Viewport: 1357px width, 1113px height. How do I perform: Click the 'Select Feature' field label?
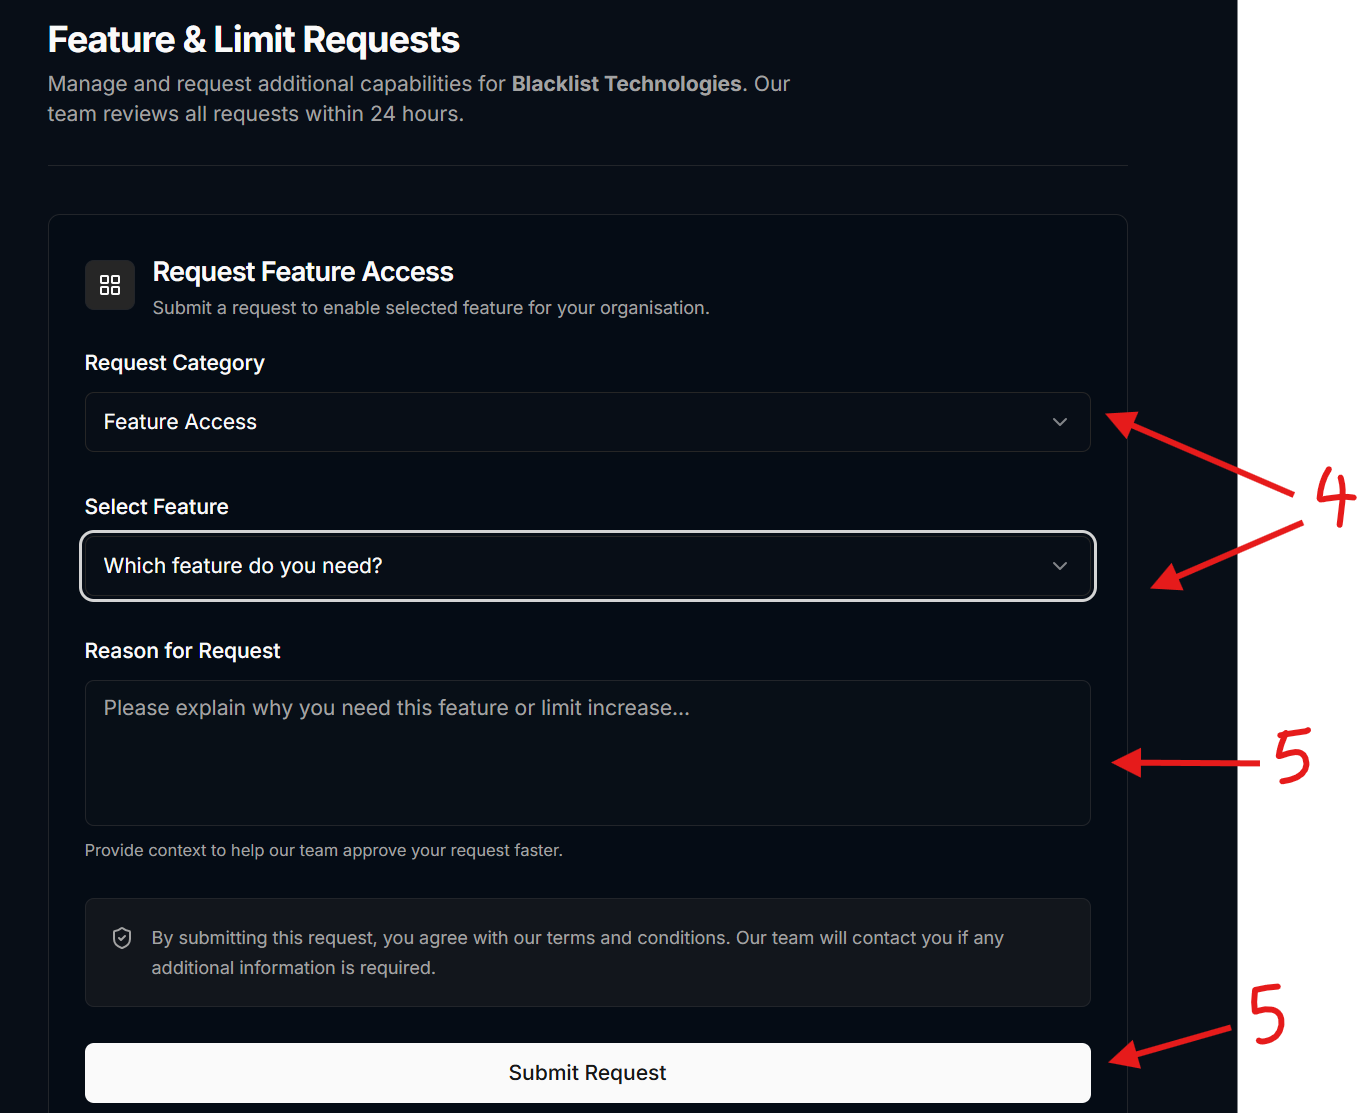coord(157,507)
